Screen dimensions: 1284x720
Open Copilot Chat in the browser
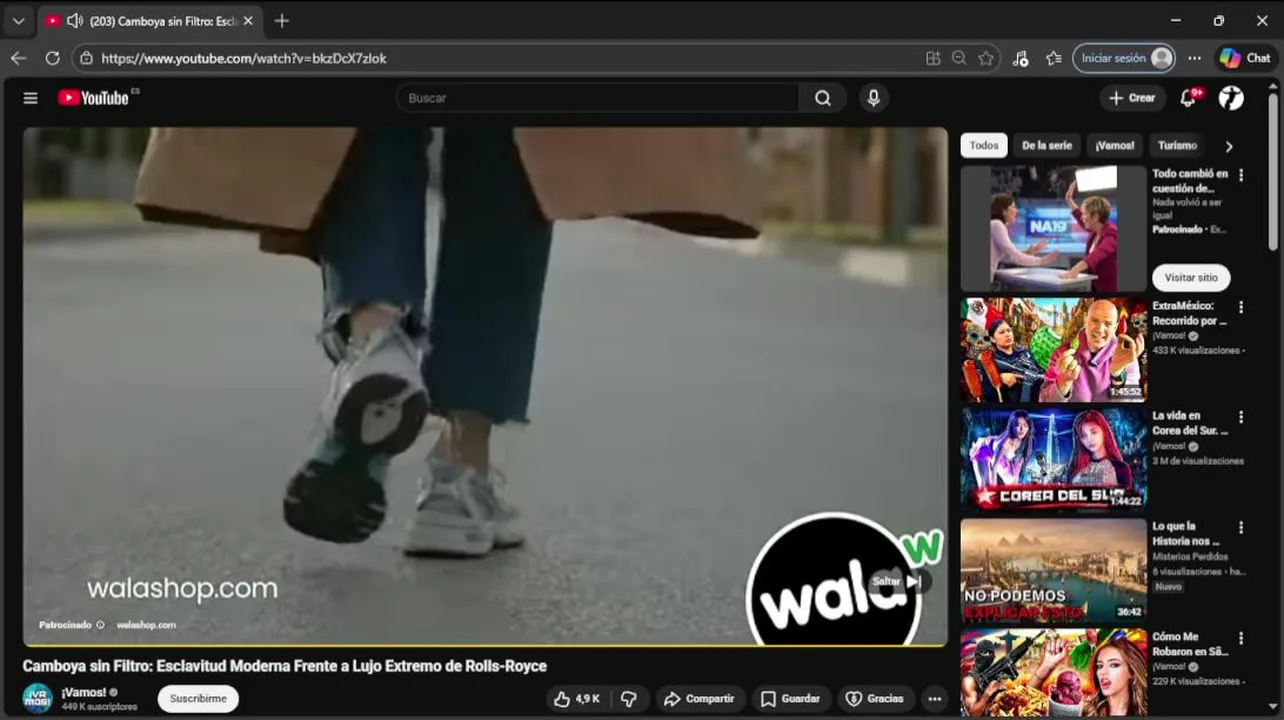tap(1245, 58)
